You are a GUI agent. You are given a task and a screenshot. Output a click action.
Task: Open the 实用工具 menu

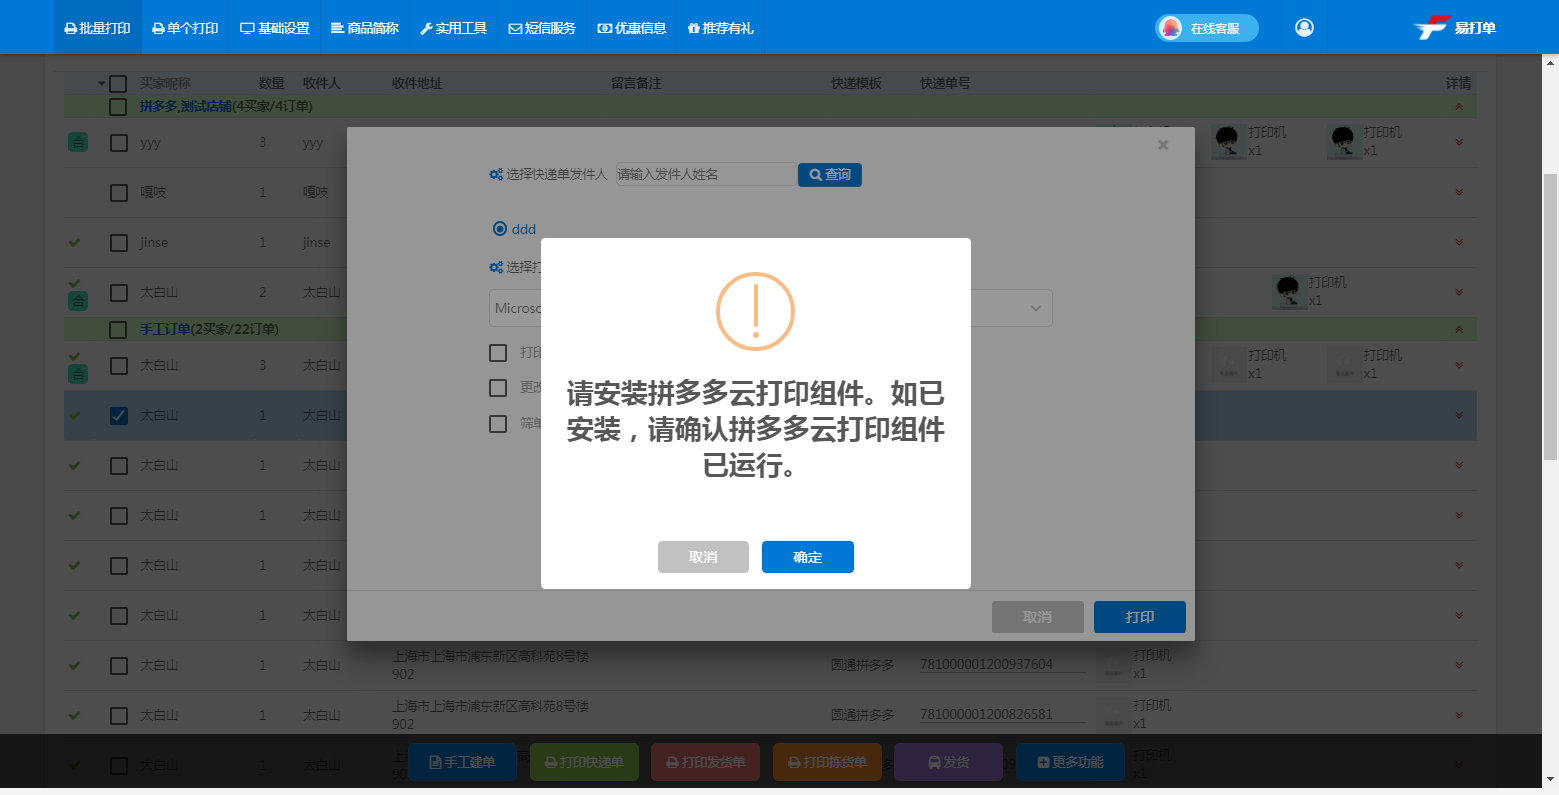453,28
